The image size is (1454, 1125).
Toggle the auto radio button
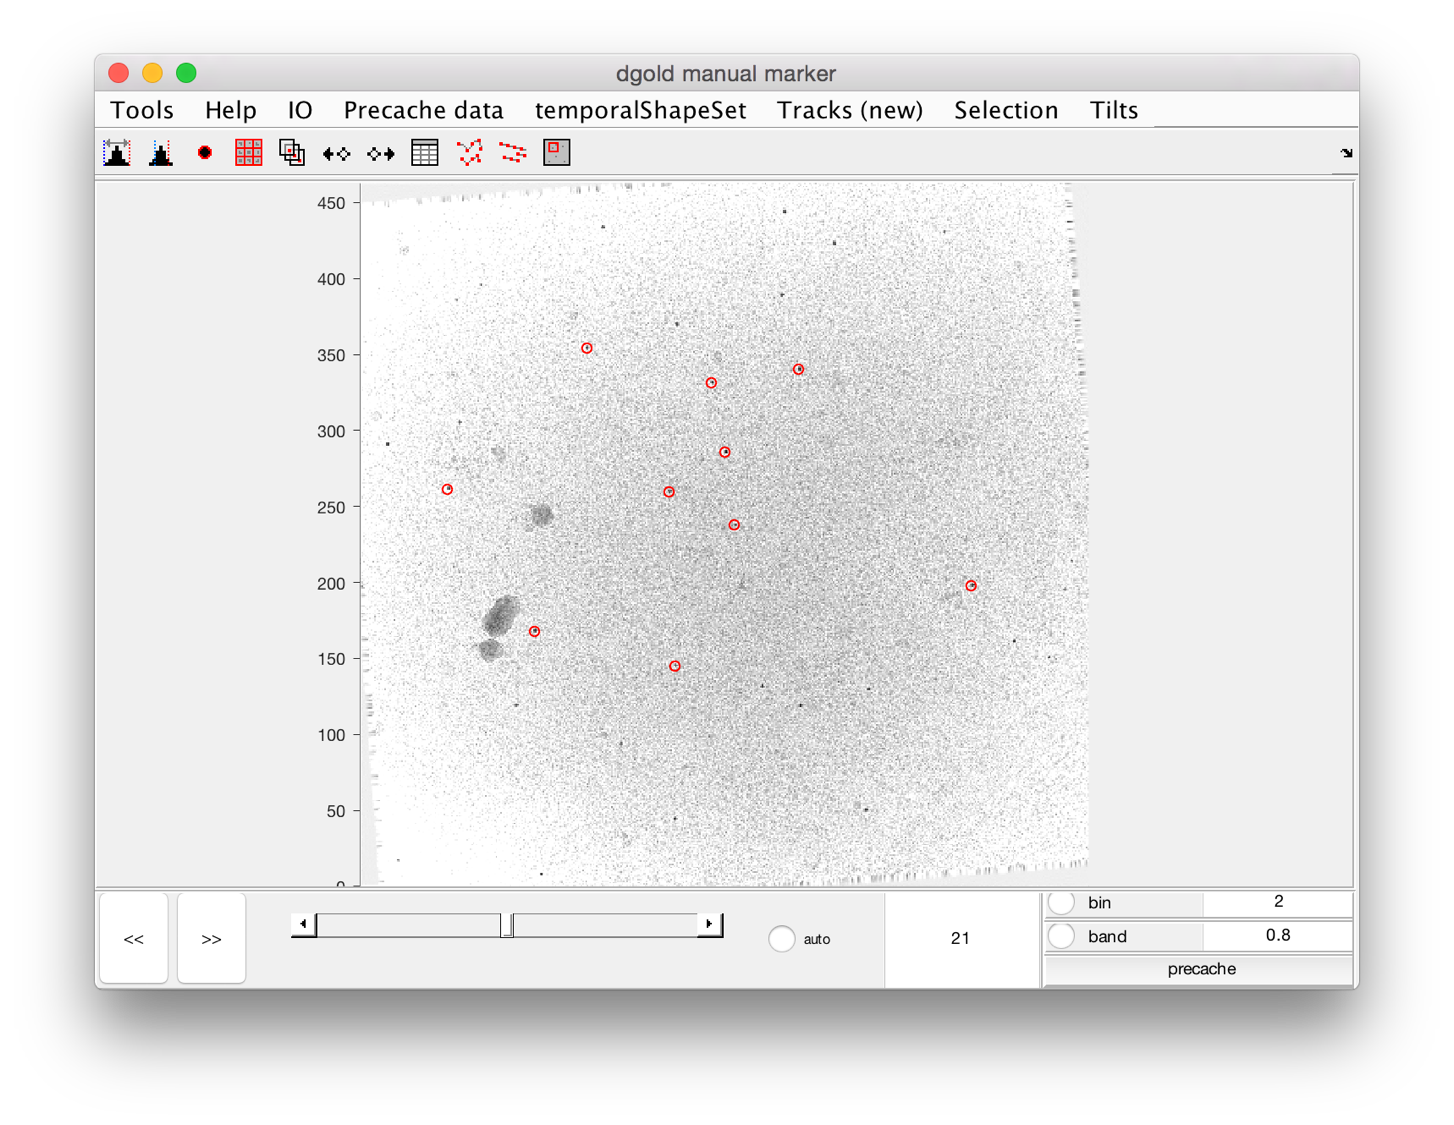point(782,939)
